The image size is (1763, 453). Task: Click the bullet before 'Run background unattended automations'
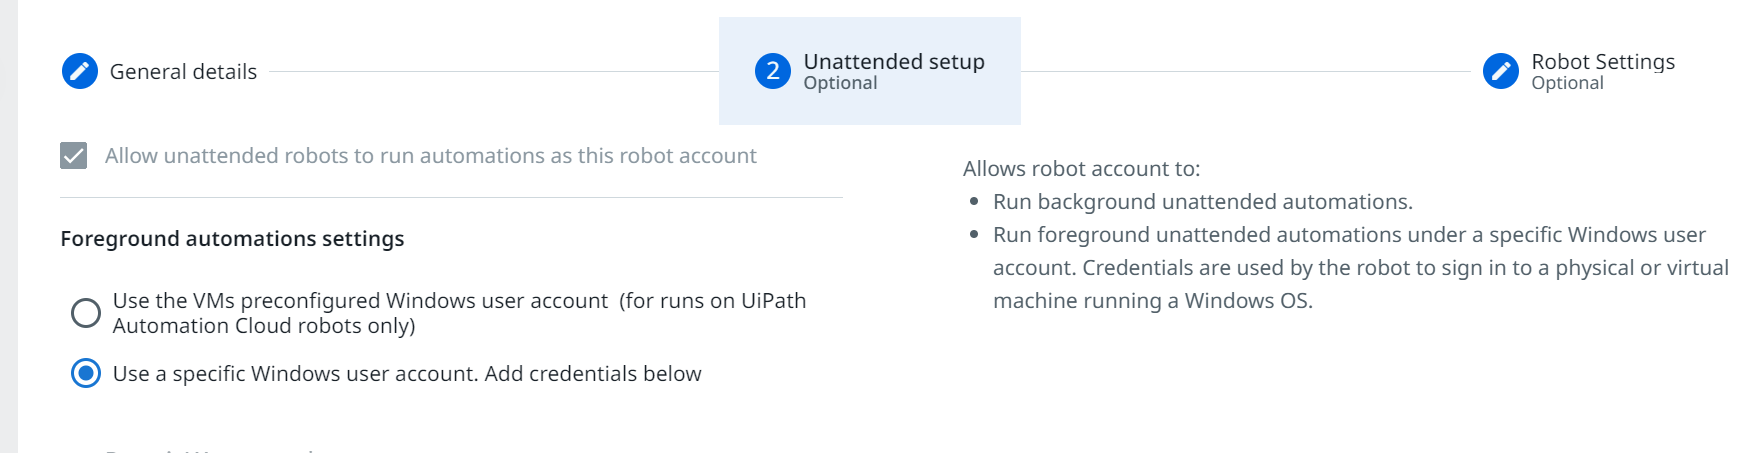(974, 202)
